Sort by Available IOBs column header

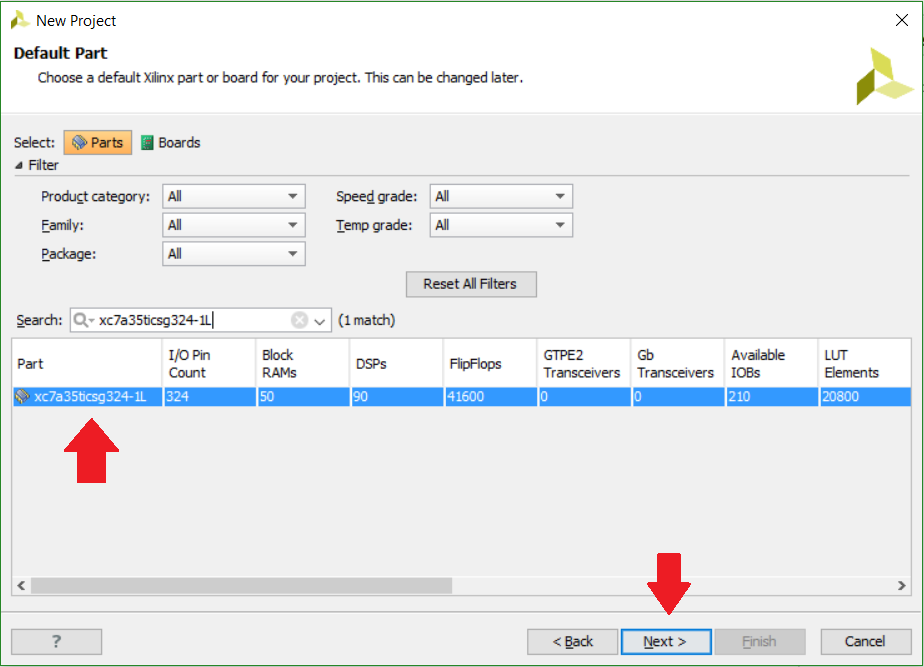tap(771, 364)
